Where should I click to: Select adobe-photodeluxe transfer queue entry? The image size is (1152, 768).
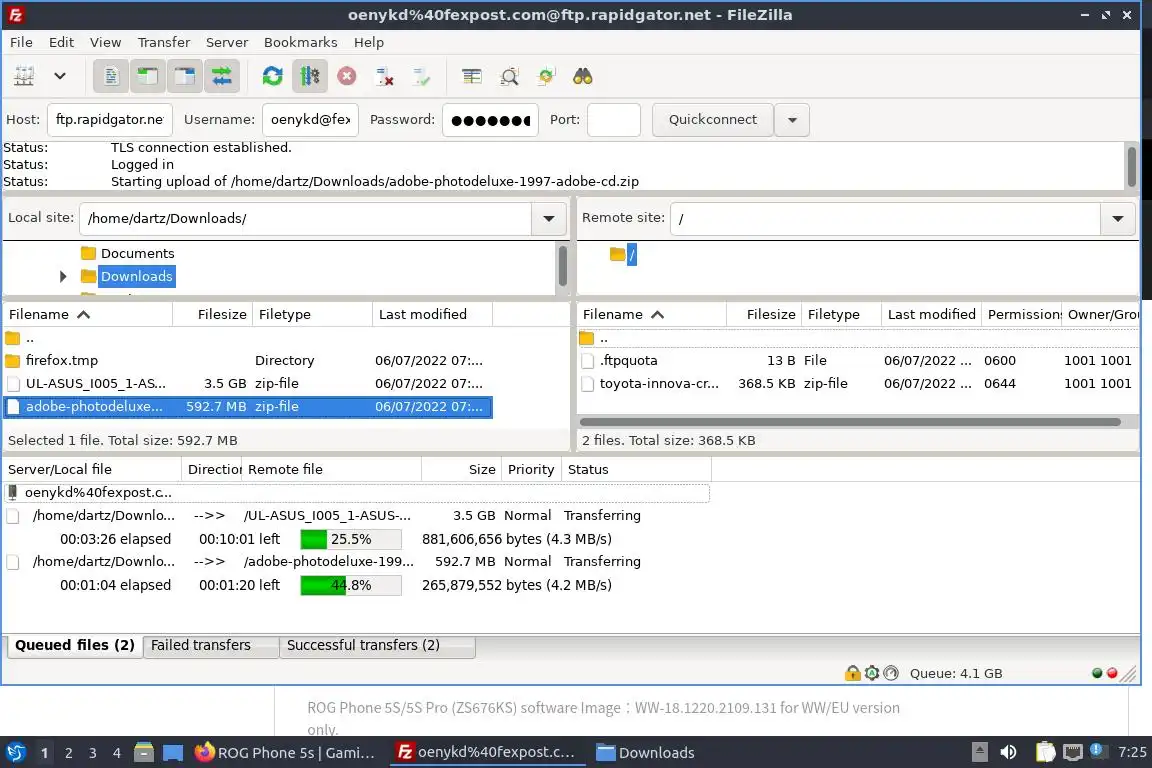[x=356, y=562]
